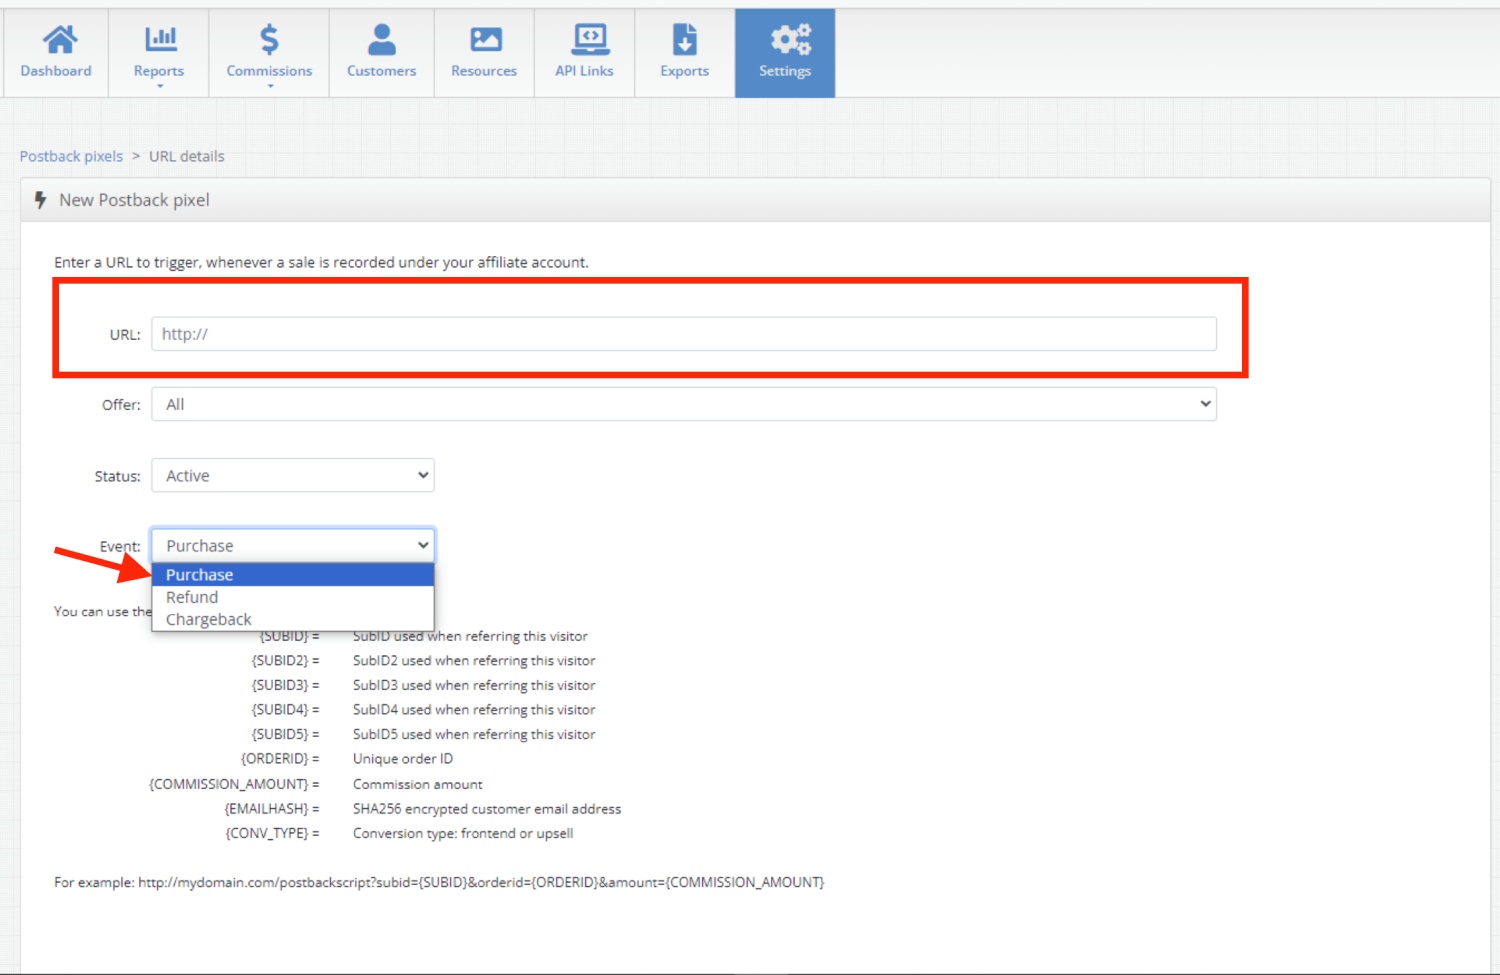Click the 'Status:' field label
This screenshot has width=1500, height=975.
pos(117,477)
